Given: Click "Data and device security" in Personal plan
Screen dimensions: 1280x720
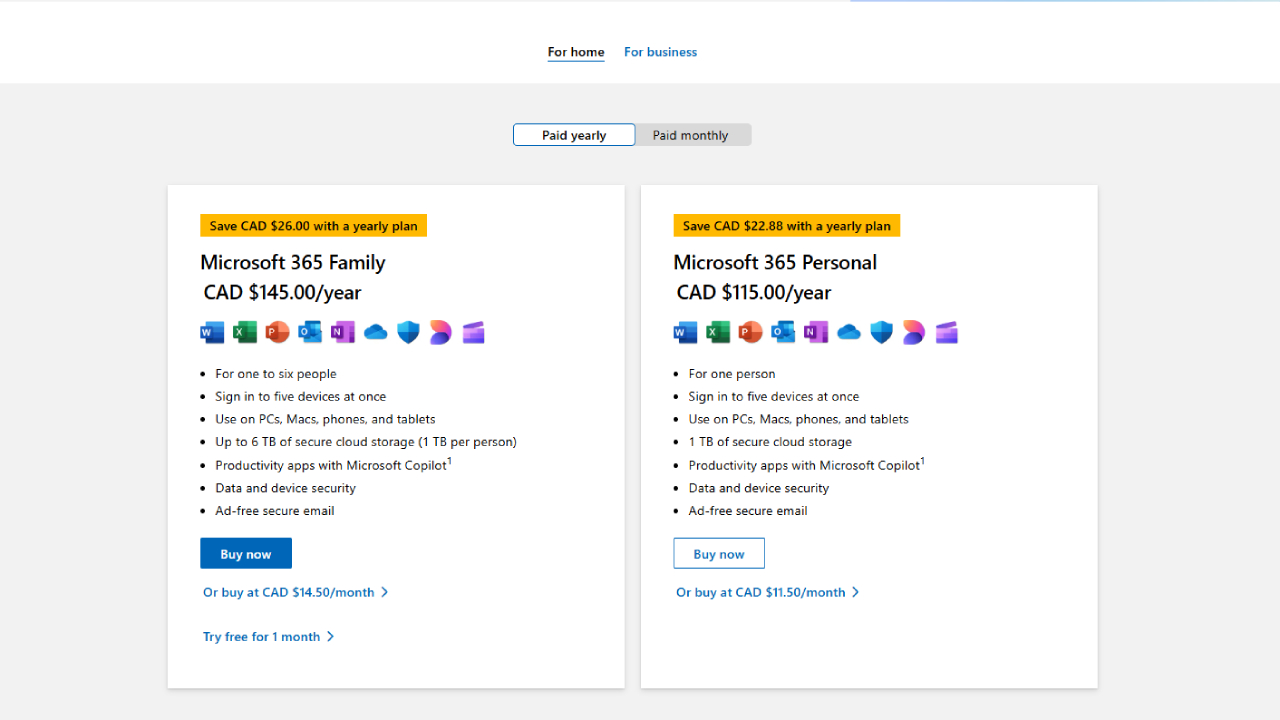Looking at the screenshot, I should (x=759, y=488).
